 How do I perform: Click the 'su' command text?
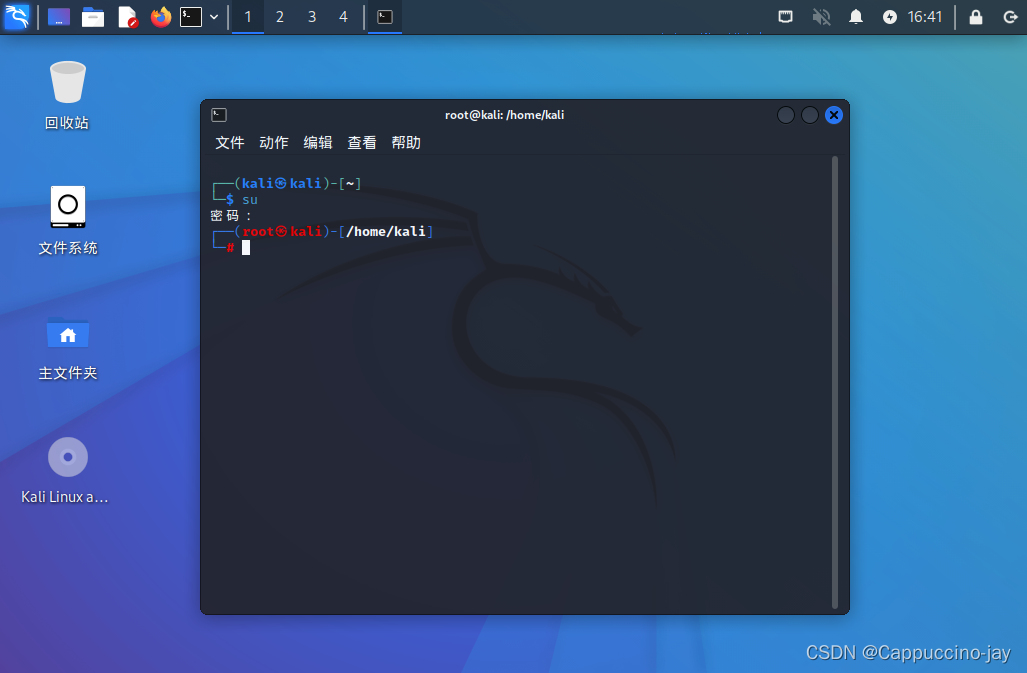250,200
